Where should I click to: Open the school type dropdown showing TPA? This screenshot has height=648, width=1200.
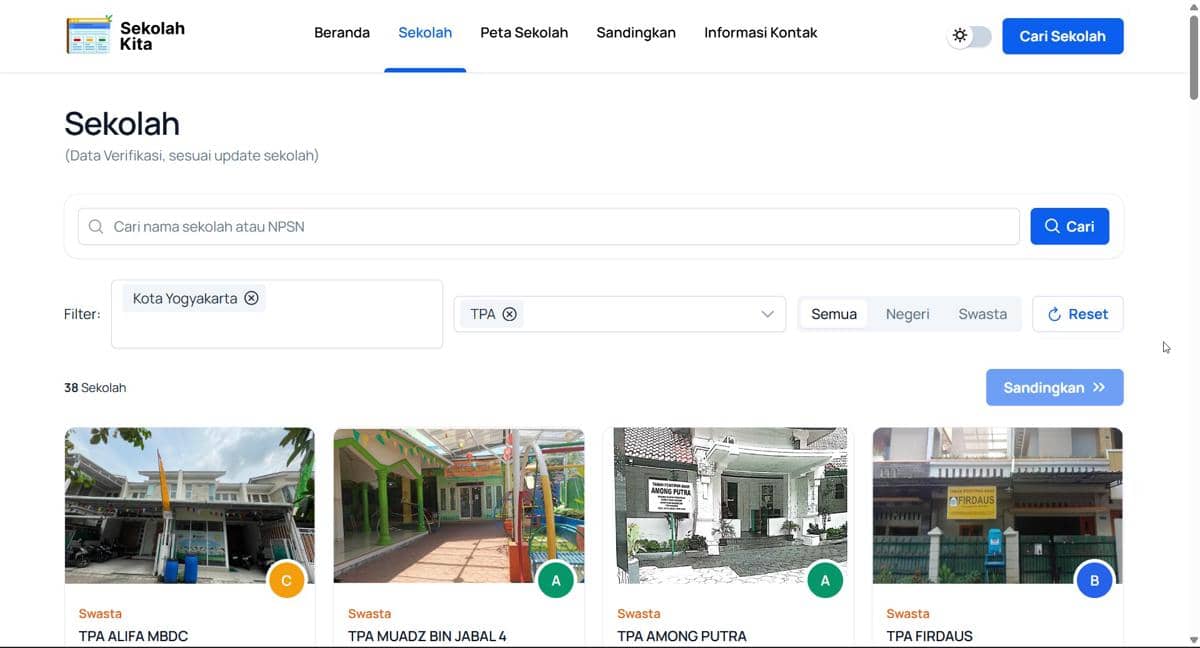coord(768,313)
